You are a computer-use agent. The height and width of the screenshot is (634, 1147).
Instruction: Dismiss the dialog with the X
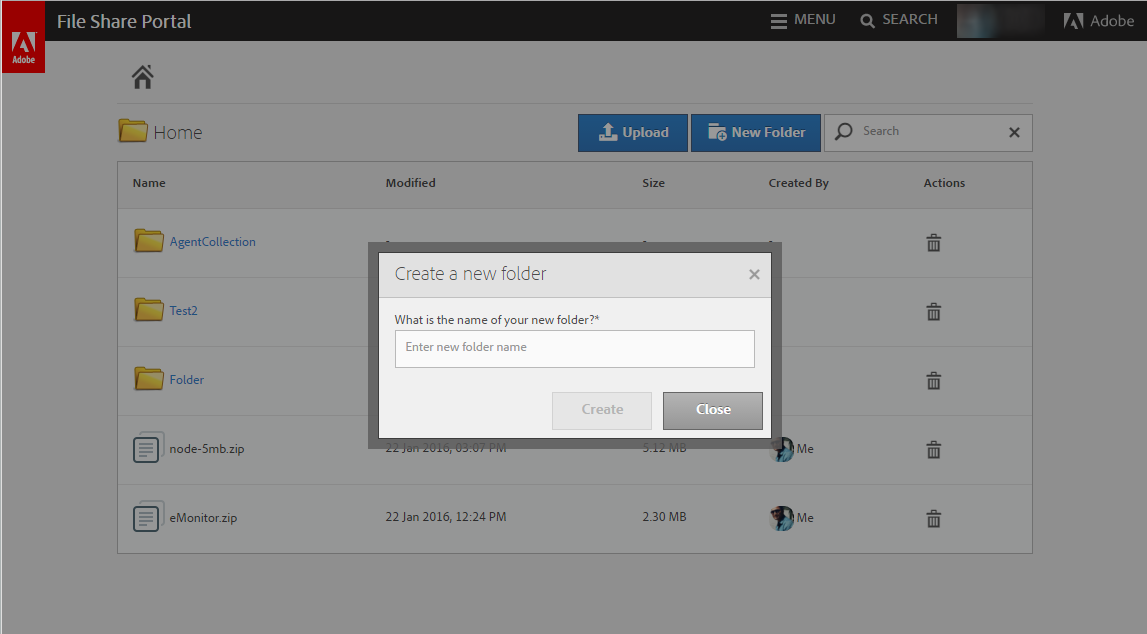click(754, 273)
